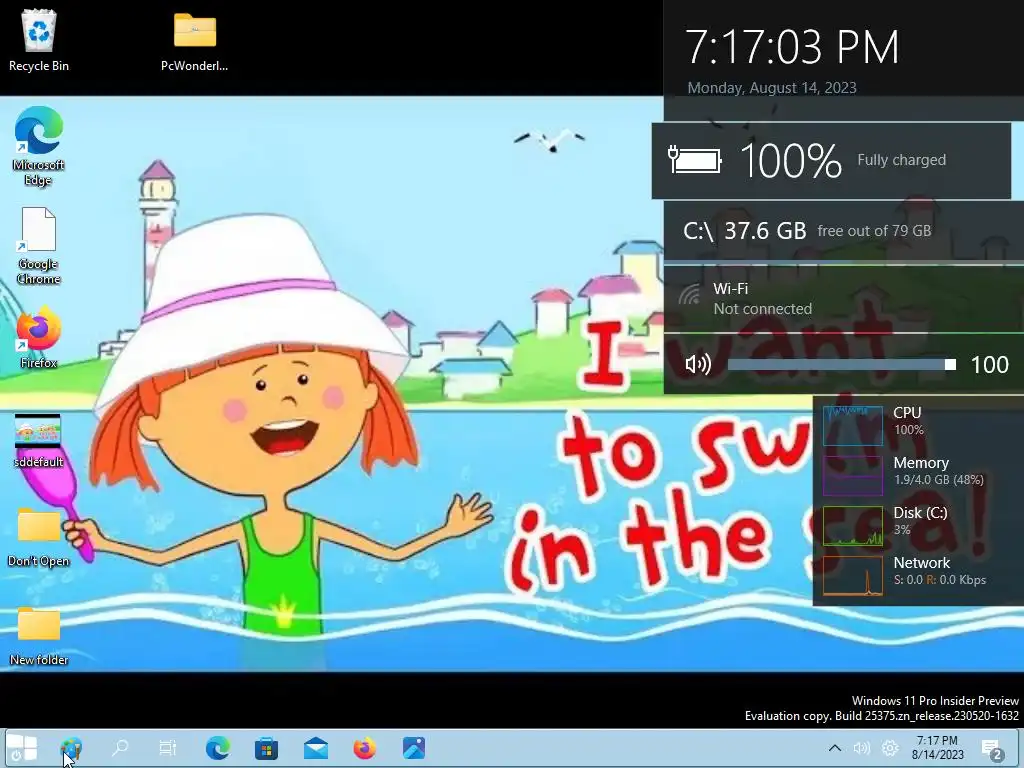Screen dimensions: 1024x768
Task: Click the volume value 100 text
Action: tap(989, 364)
